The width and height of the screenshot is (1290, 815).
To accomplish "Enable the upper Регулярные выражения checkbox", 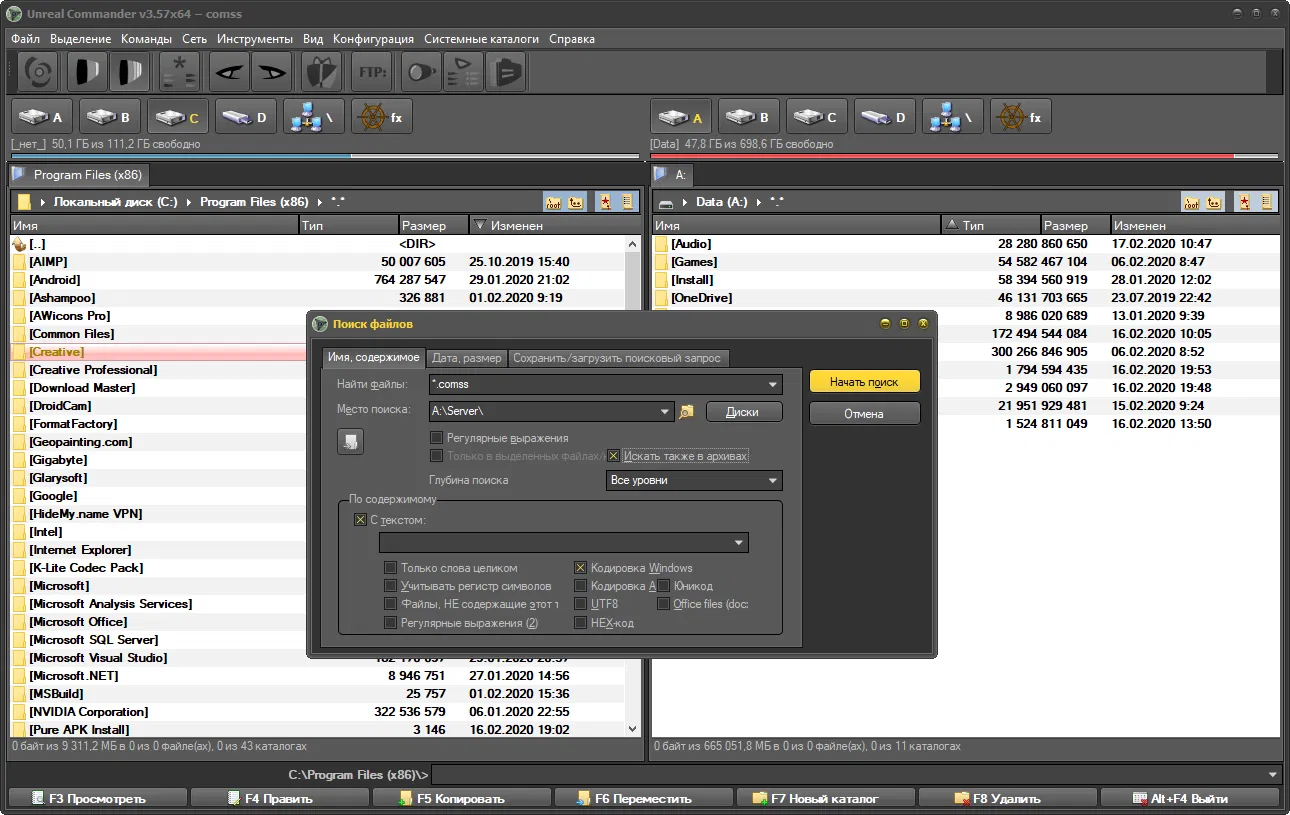I will pyautogui.click(x=437, y=438).
